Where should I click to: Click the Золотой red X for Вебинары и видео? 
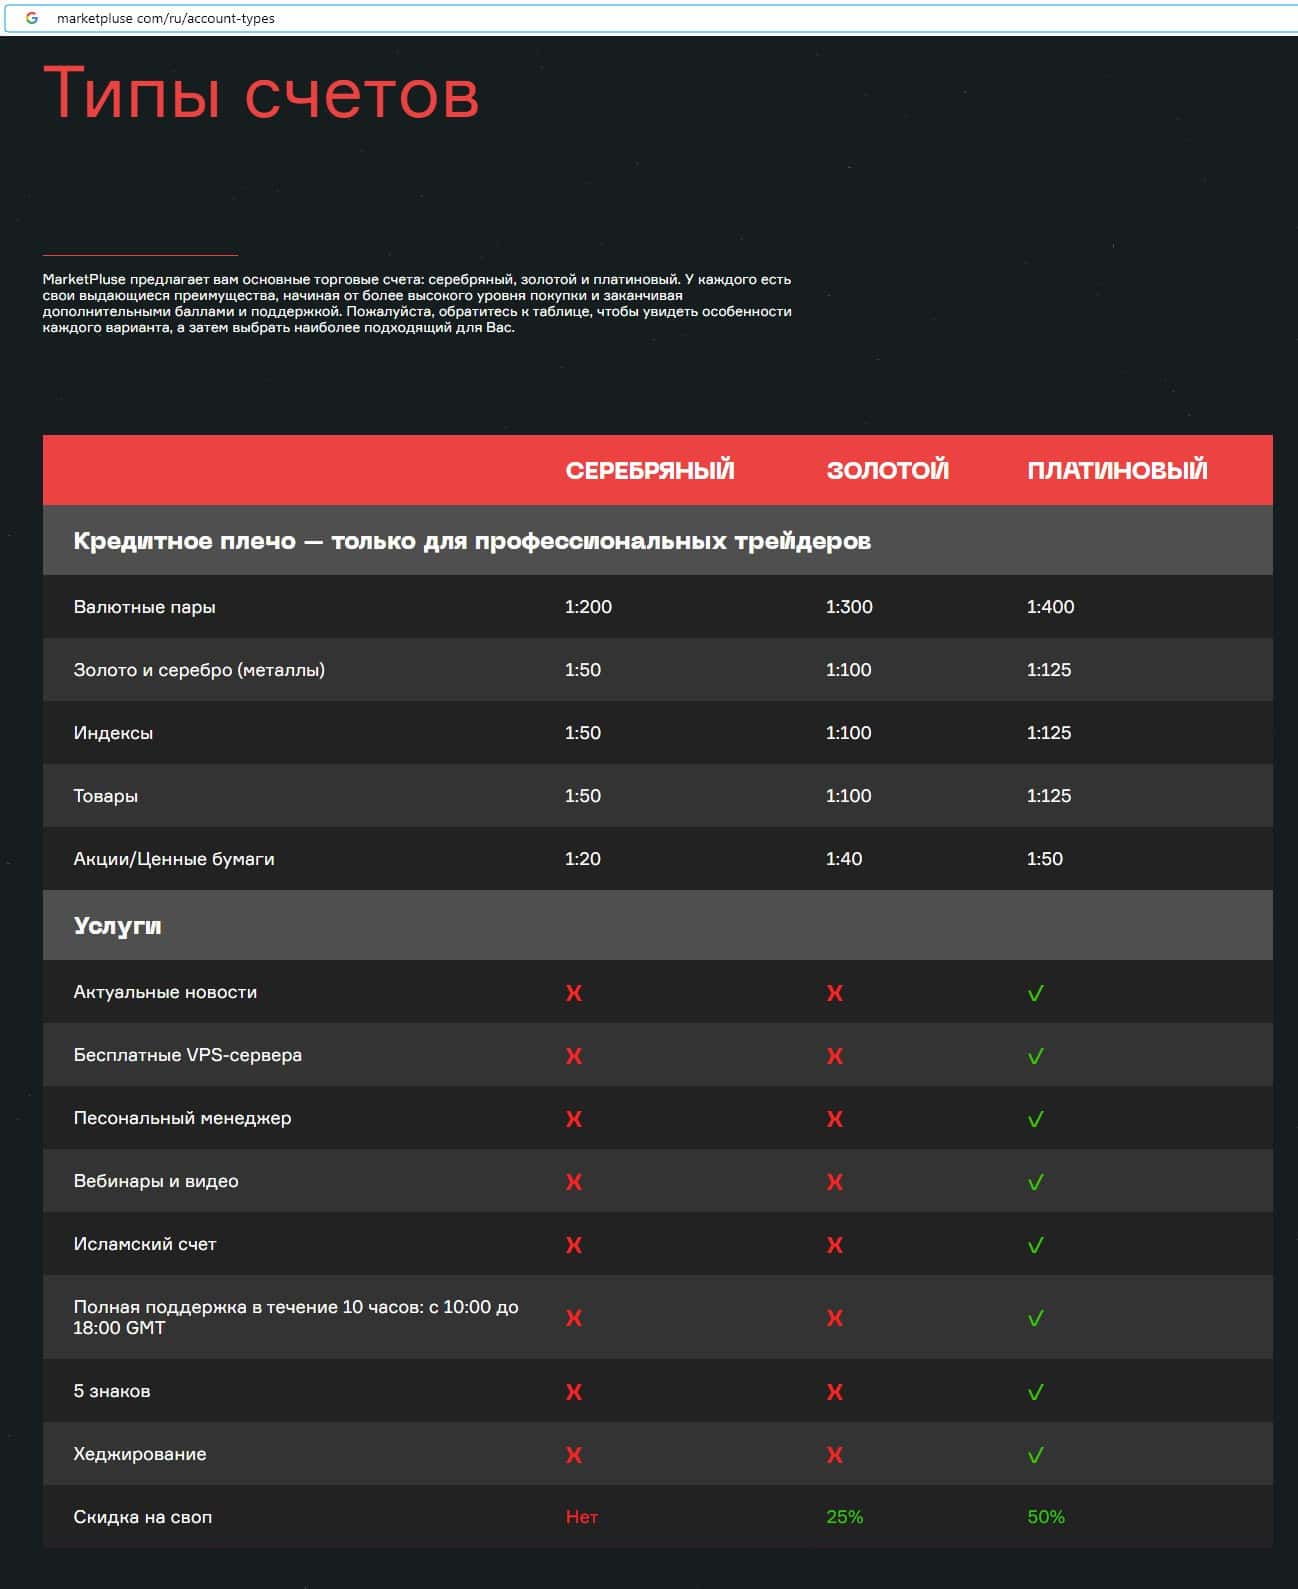[x=835, y=1182]
